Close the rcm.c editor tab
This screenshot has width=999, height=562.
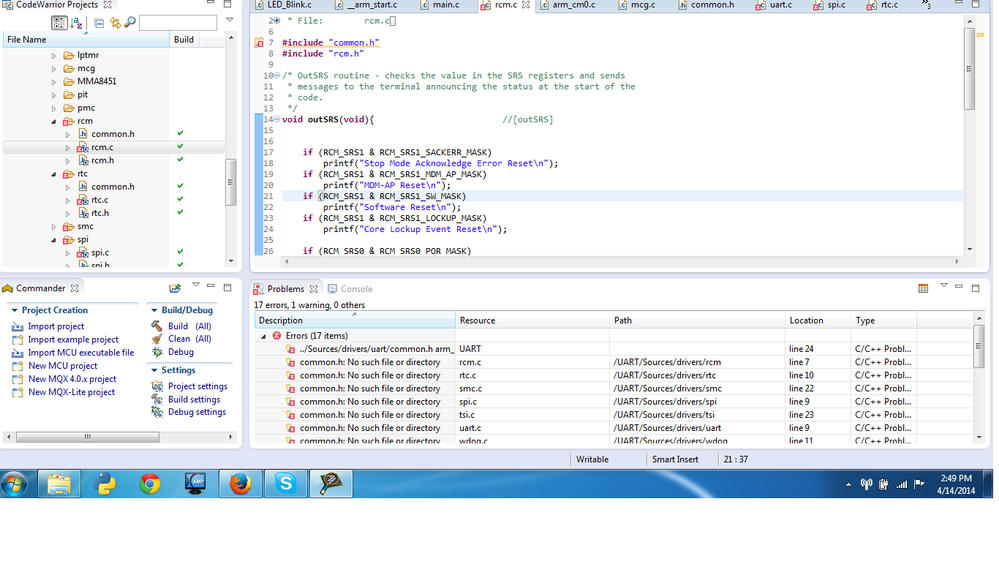[x=526, y=5]
